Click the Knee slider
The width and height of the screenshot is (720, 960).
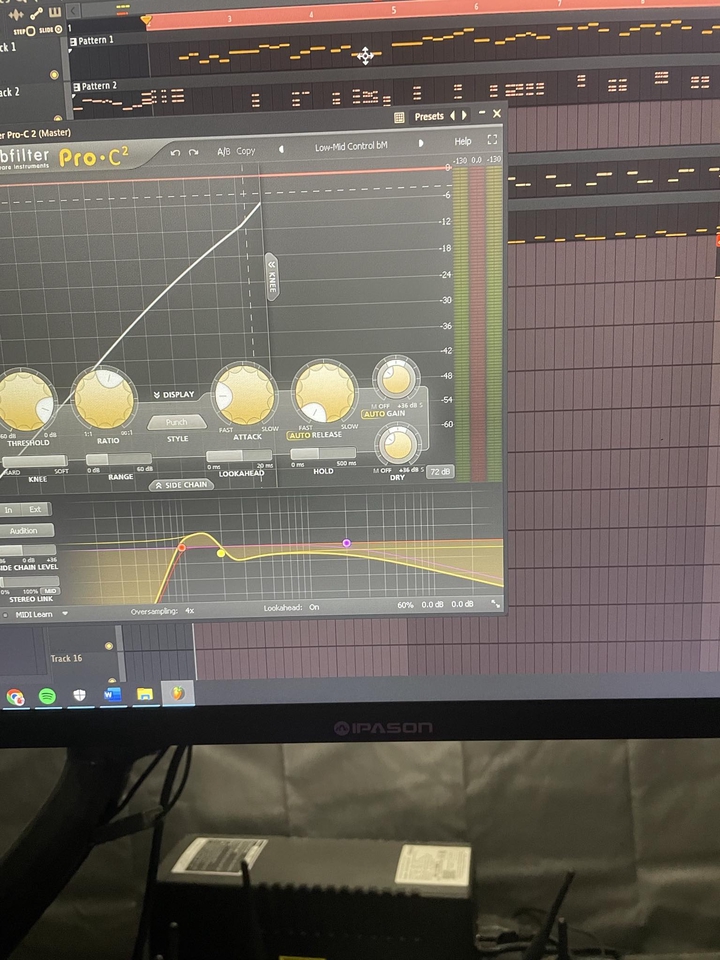pyautogui.click(x=34, y=461)
